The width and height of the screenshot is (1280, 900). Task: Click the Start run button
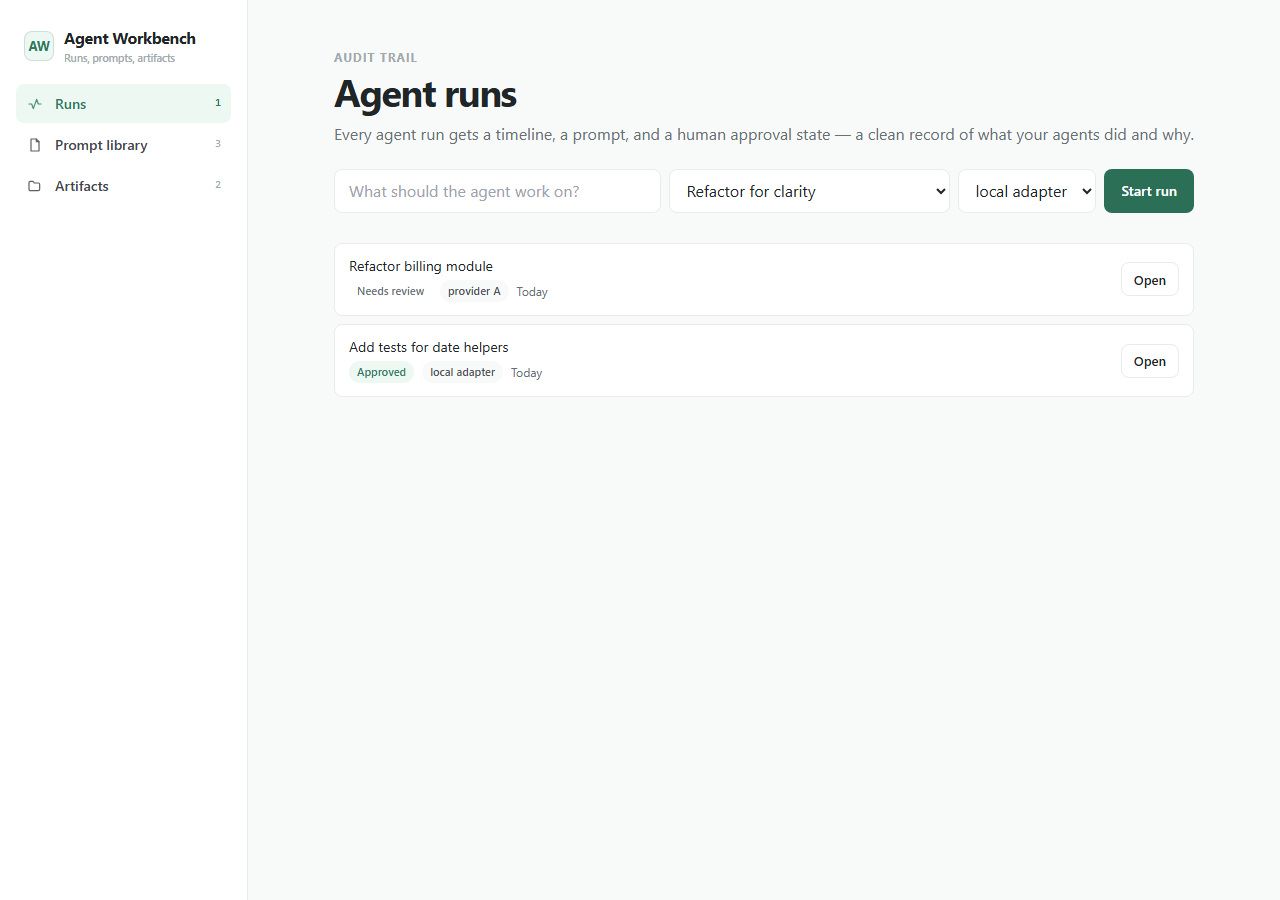point(1149,191)
